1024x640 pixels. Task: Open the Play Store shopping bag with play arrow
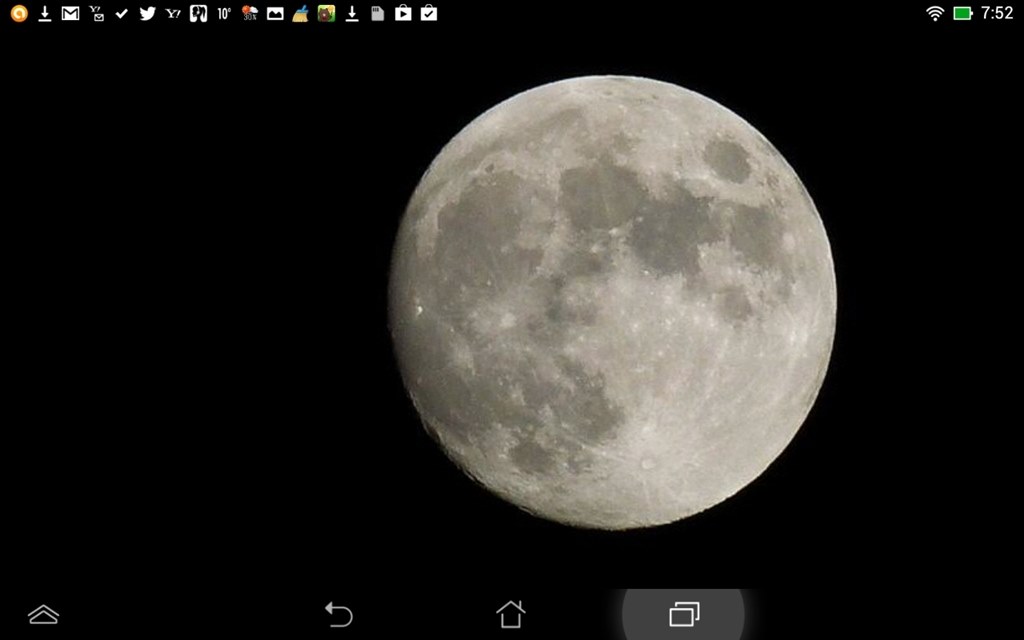403,13
